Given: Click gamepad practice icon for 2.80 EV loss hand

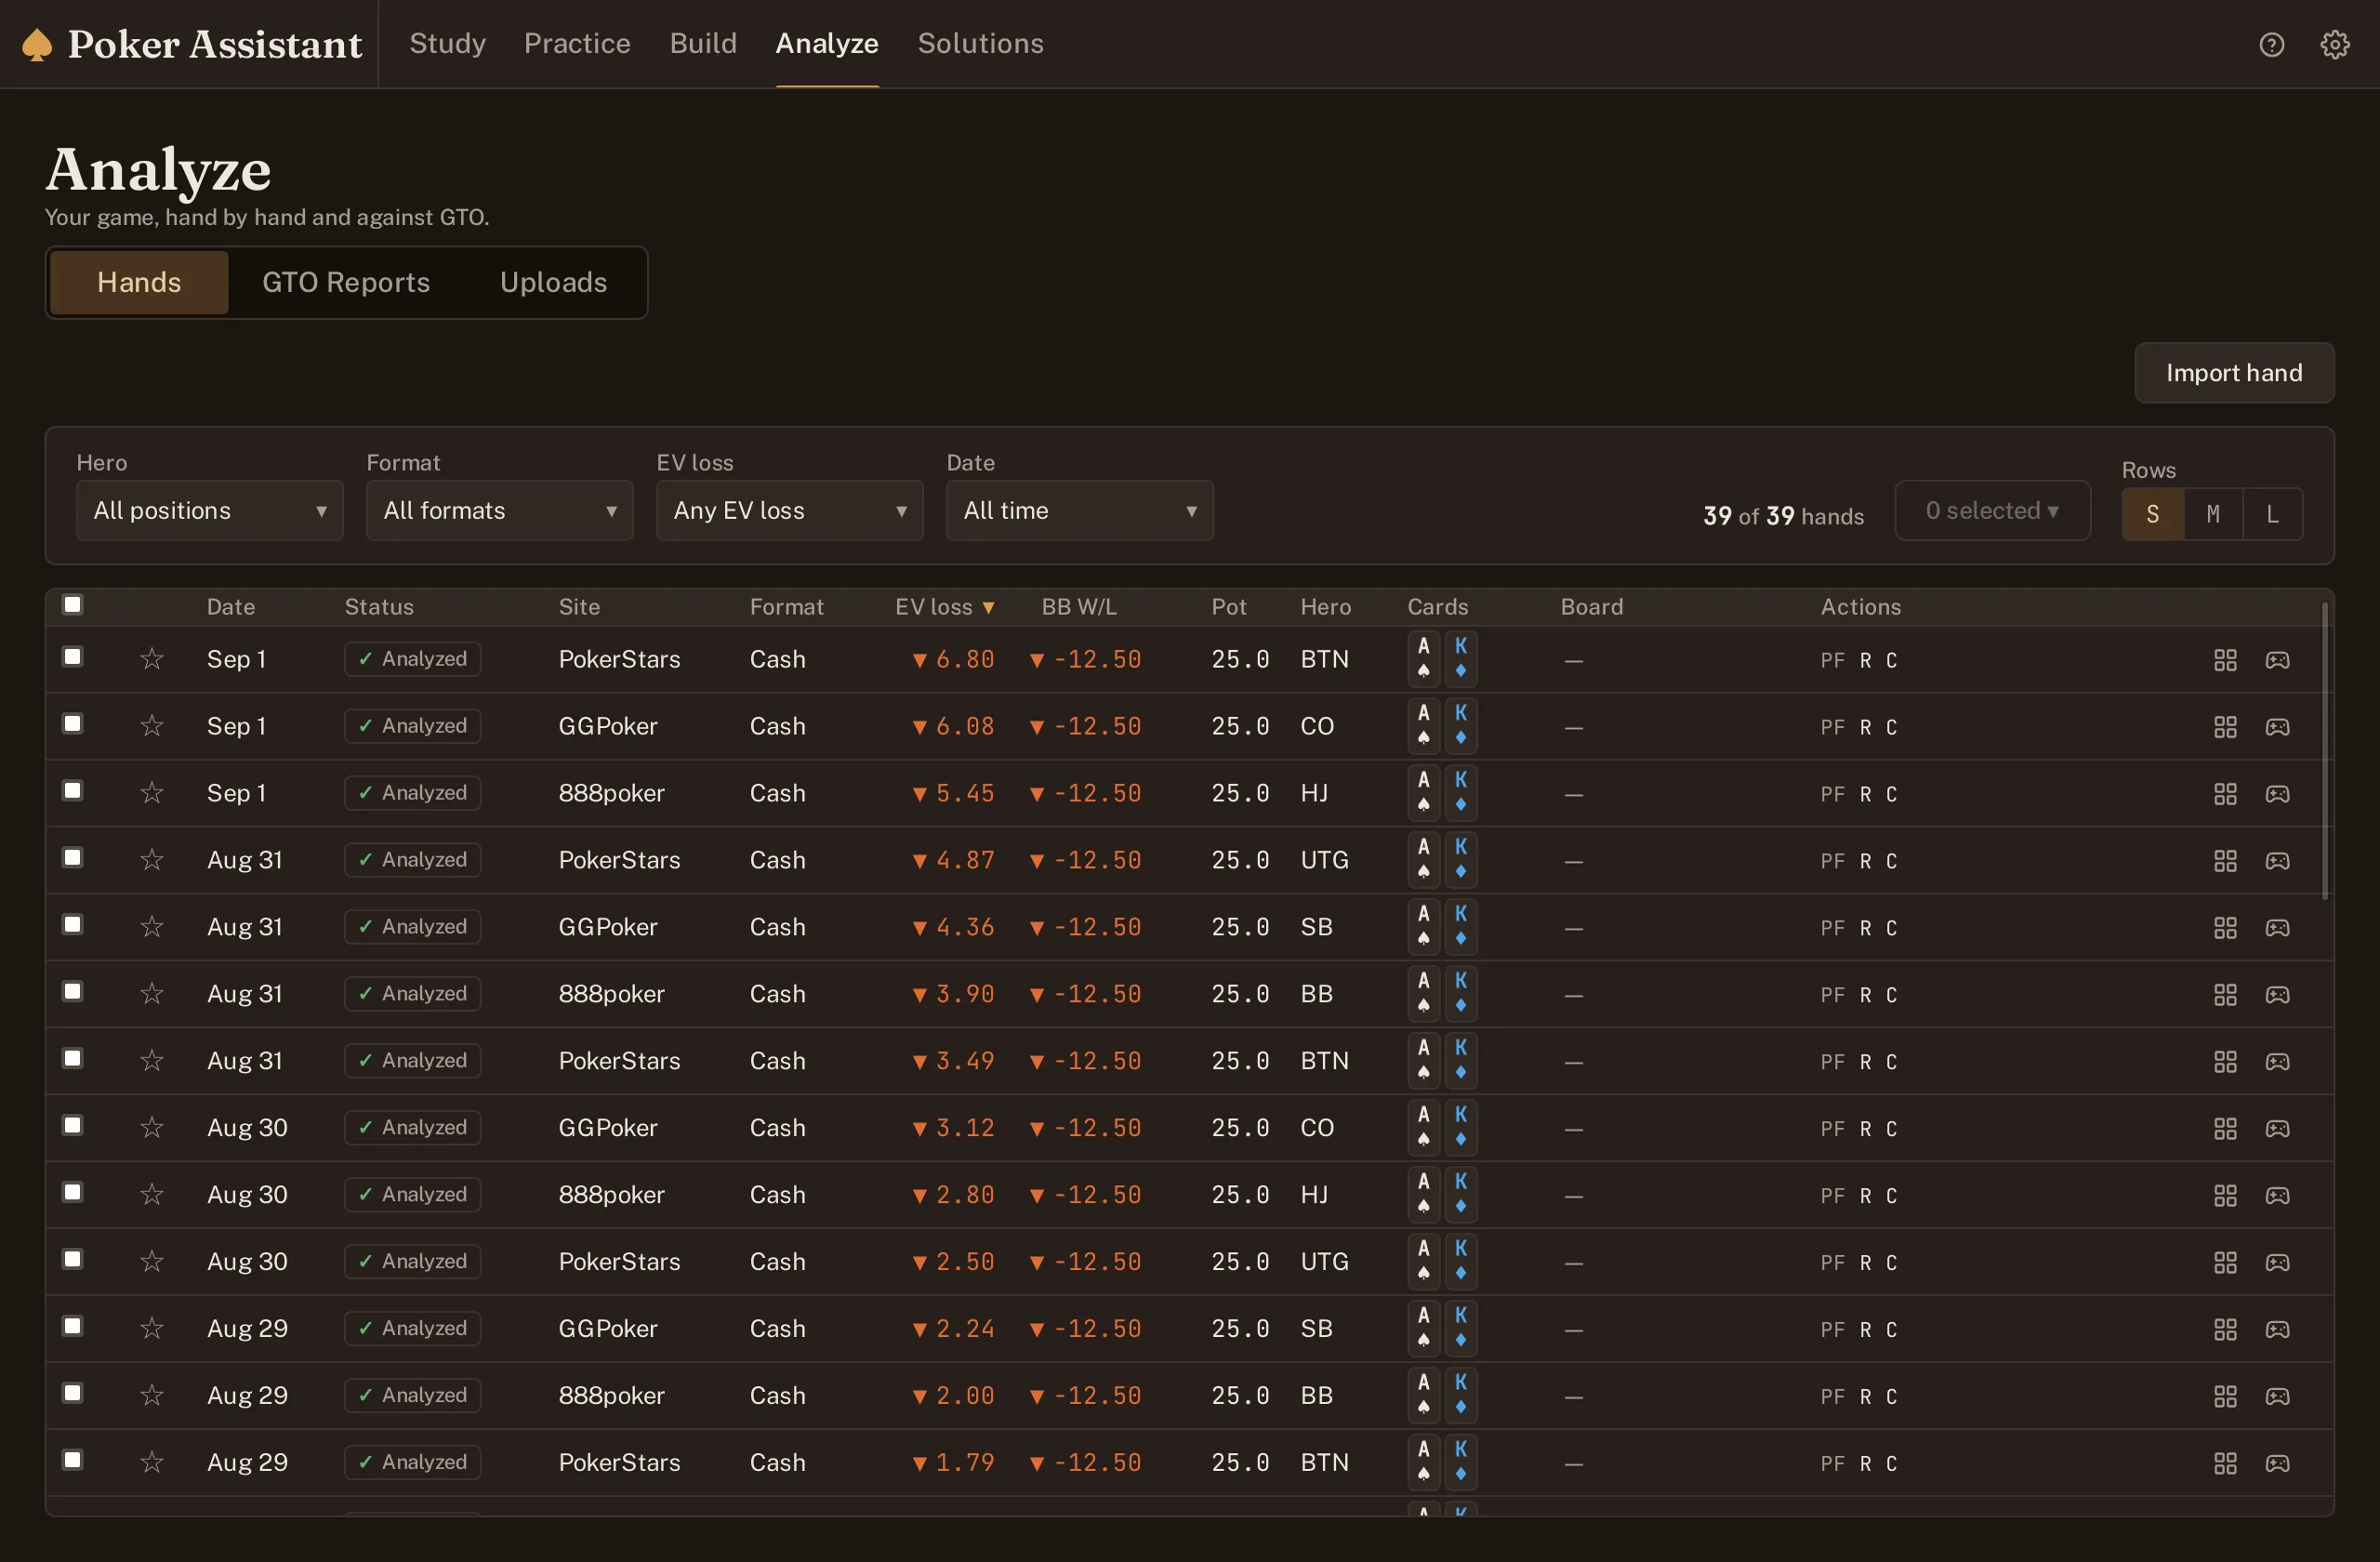Looking at the screenshot, I should coord(2277,1196).
